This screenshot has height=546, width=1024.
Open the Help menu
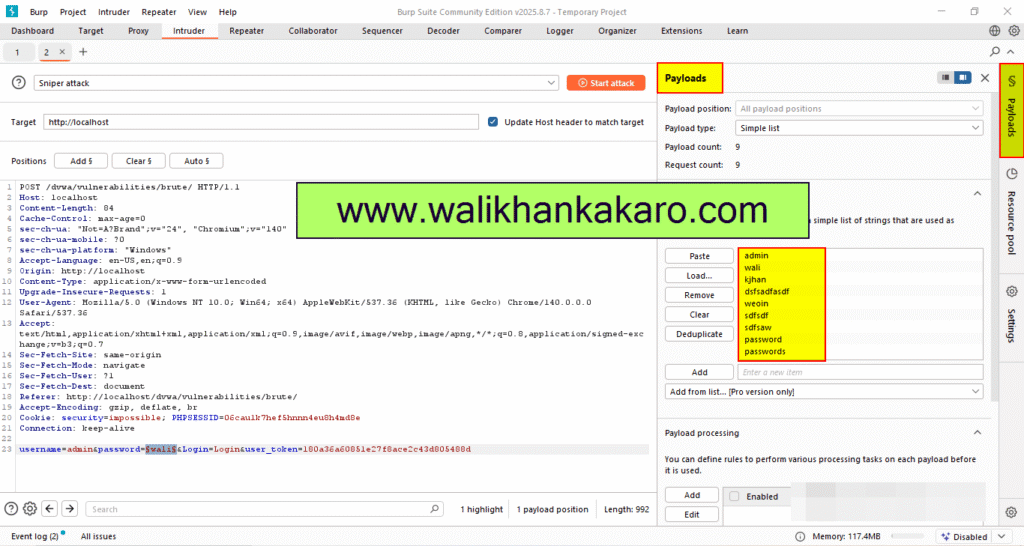[x=228, y=12]
